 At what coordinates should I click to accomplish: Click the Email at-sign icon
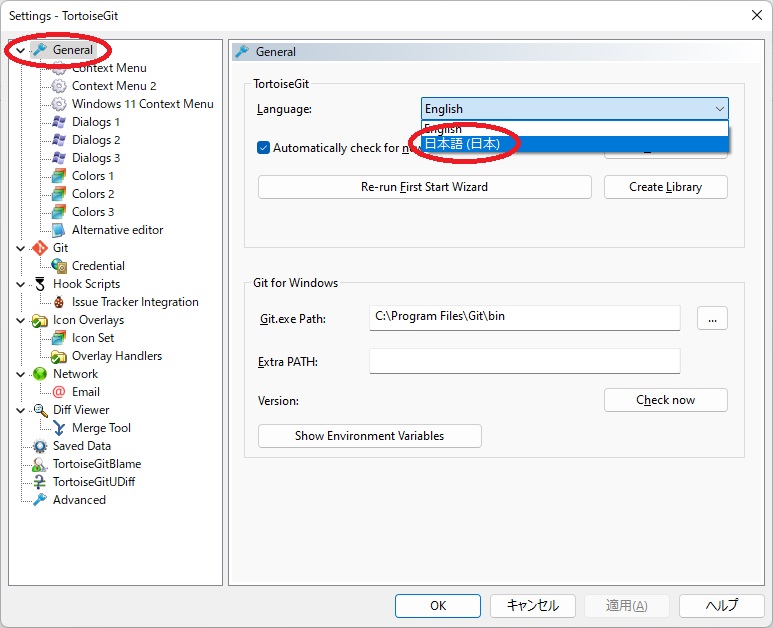(59, 392)
